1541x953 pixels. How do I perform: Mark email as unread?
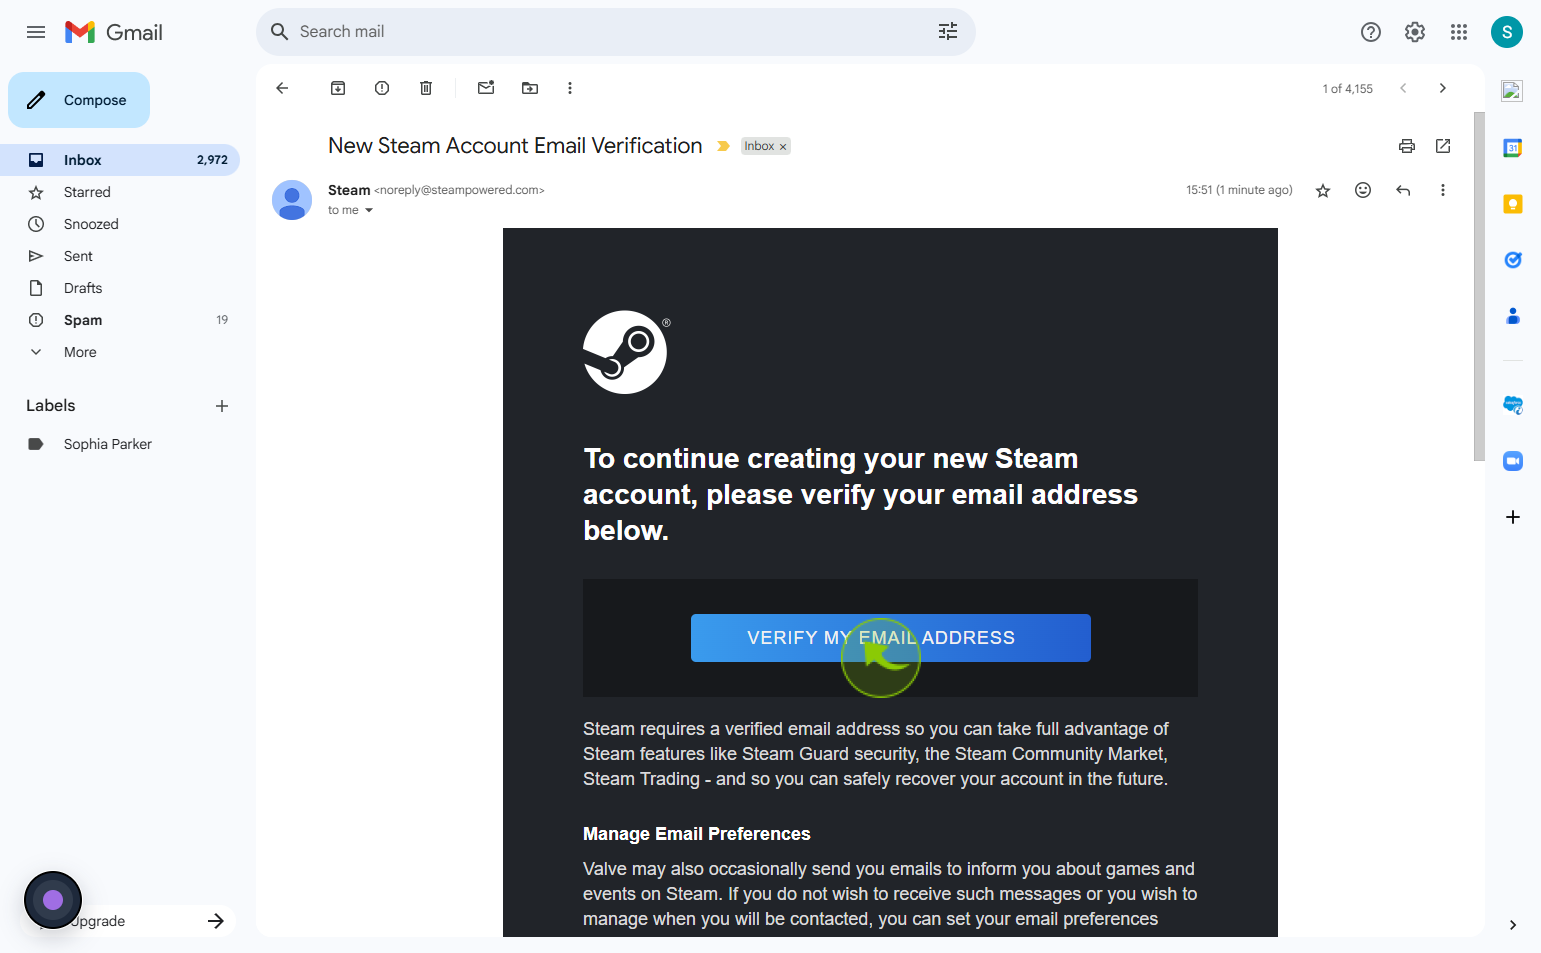pos(486,88)
